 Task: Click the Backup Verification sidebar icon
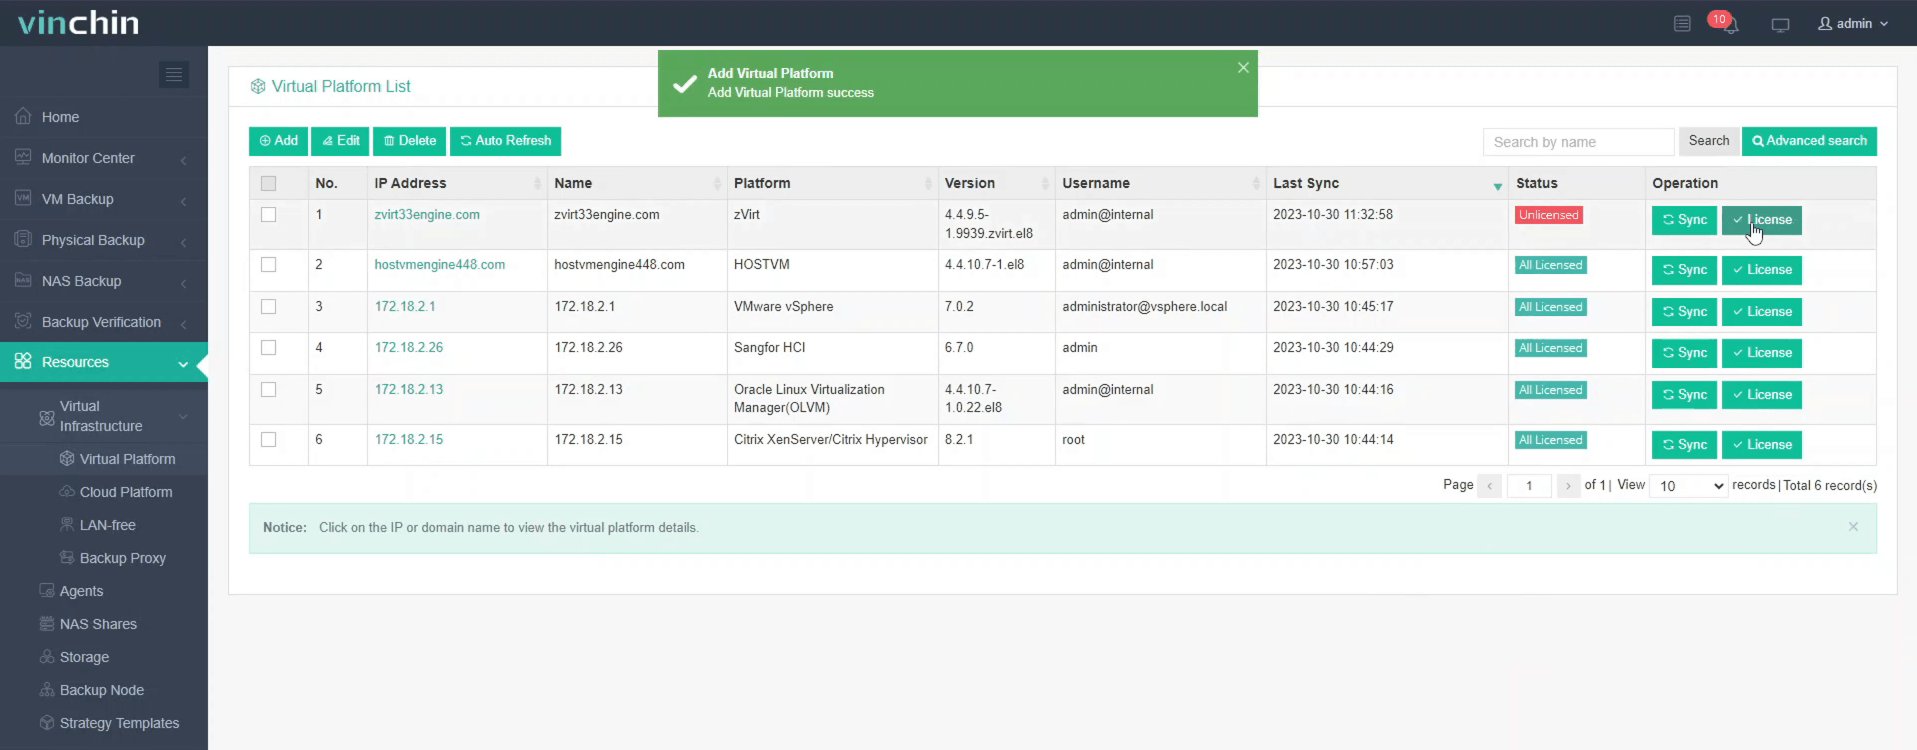(x=23, y=322)
